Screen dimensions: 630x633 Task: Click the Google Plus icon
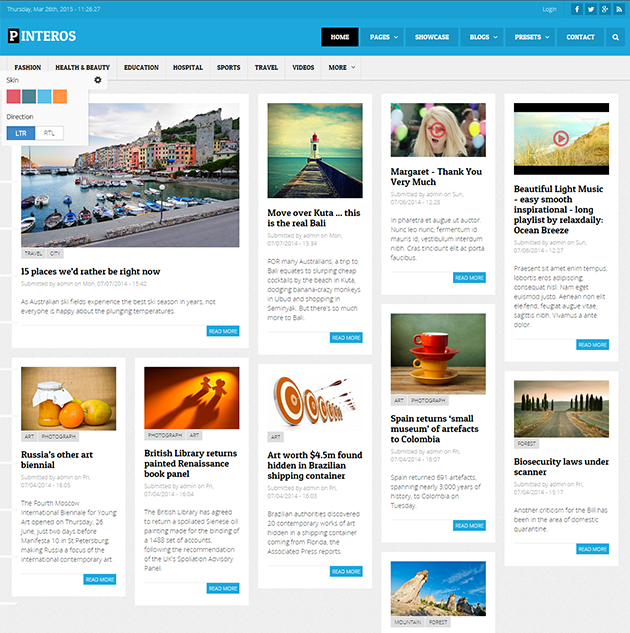[605, 9]
